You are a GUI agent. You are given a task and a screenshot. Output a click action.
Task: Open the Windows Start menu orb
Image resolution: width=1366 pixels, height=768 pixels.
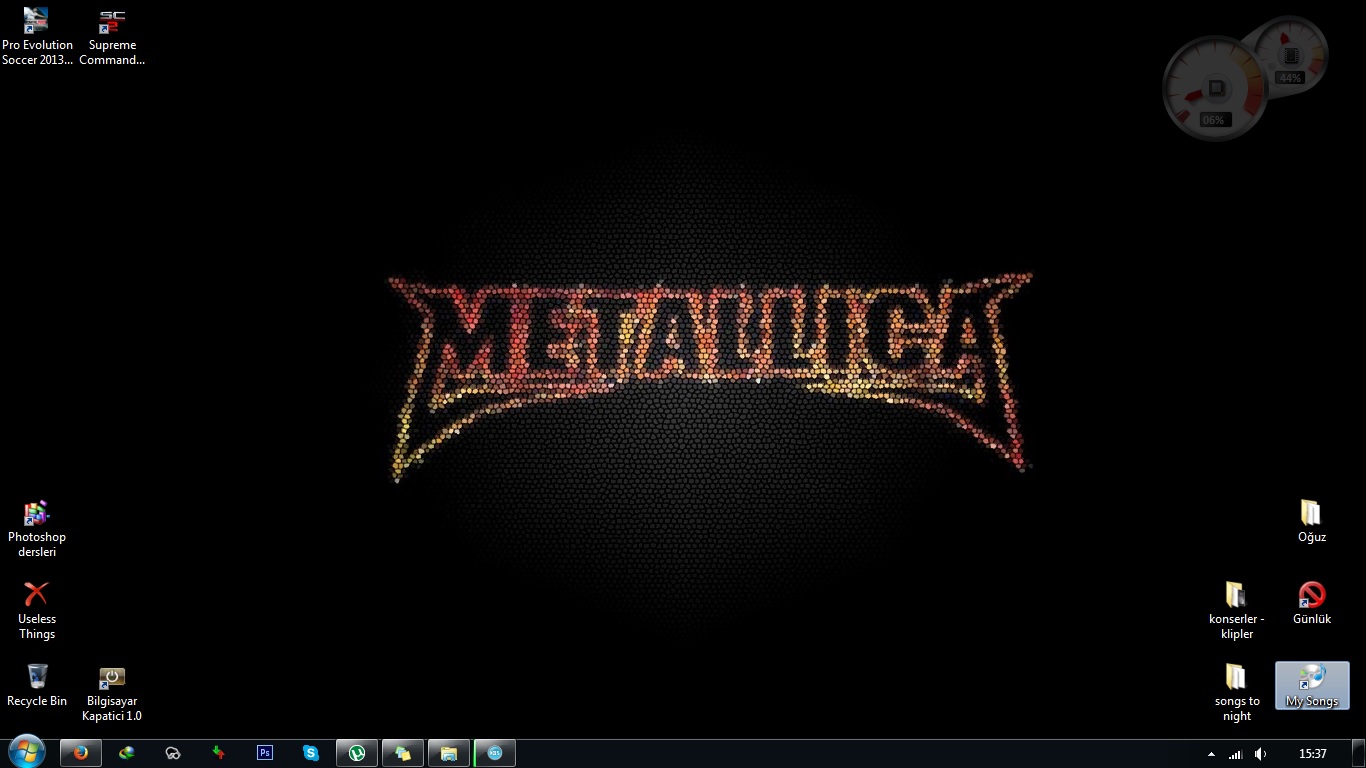point(27,753)
